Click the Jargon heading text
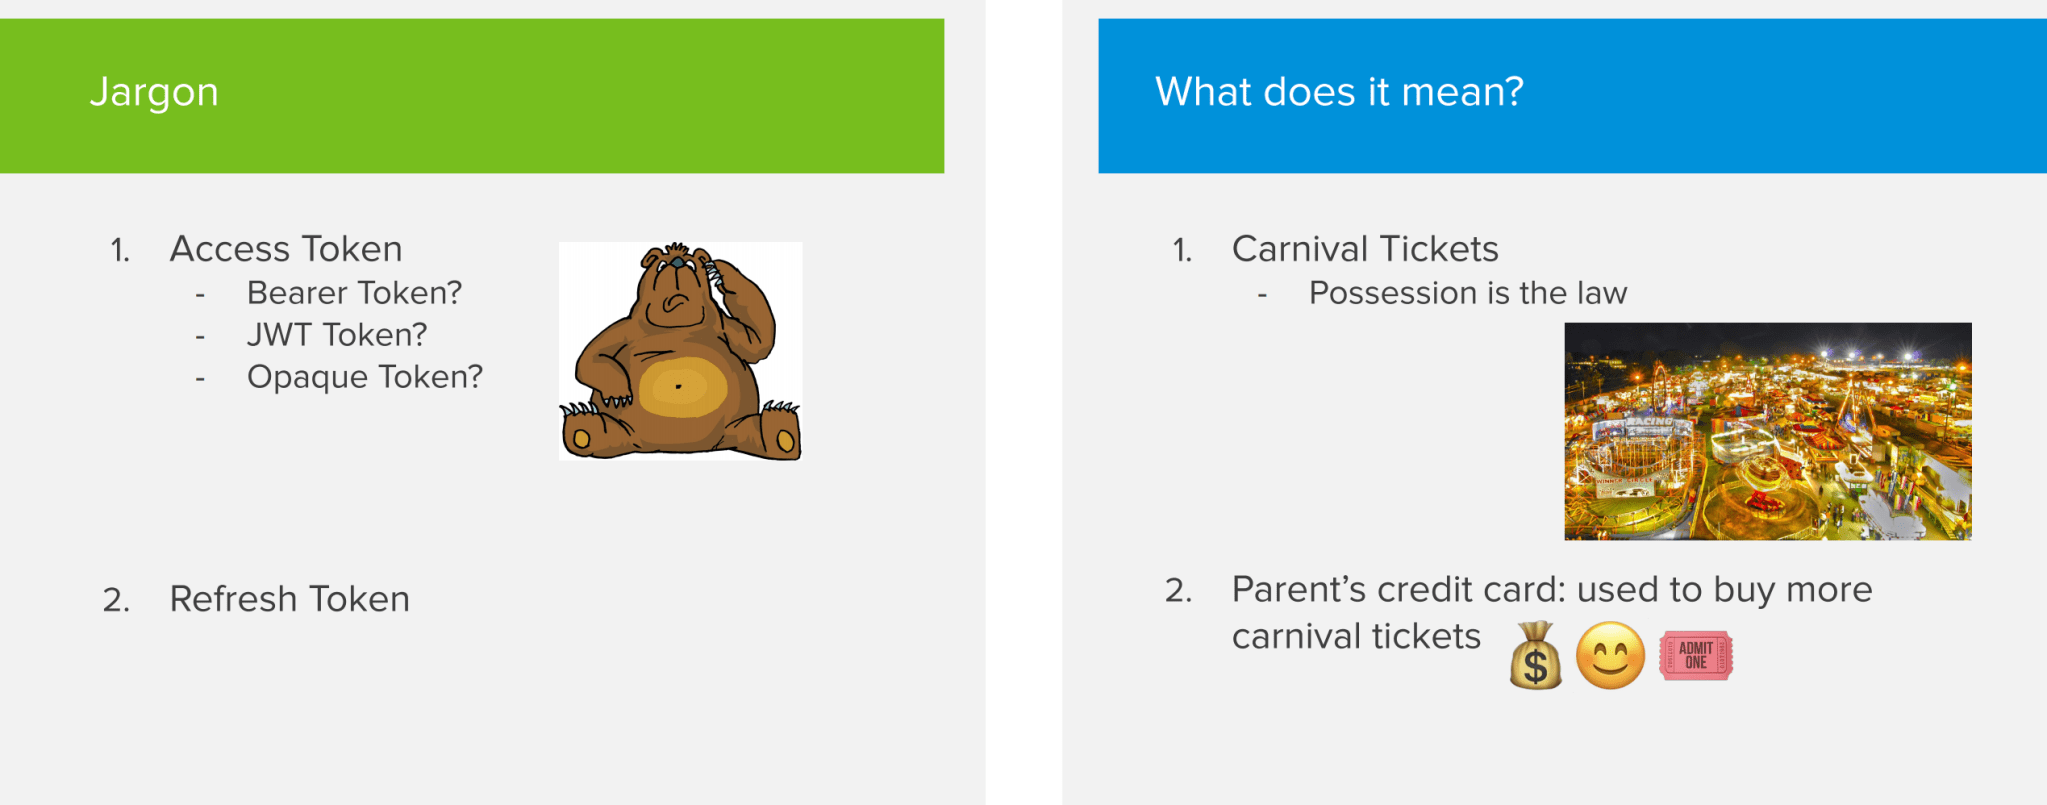2047x805 pixels. coord(154,93)
